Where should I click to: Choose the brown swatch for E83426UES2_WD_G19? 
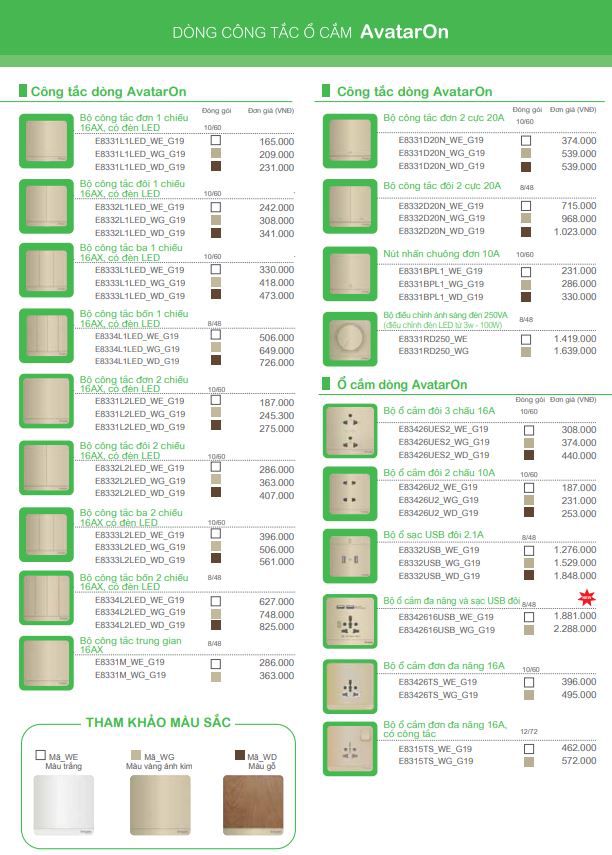click(529, 455)
